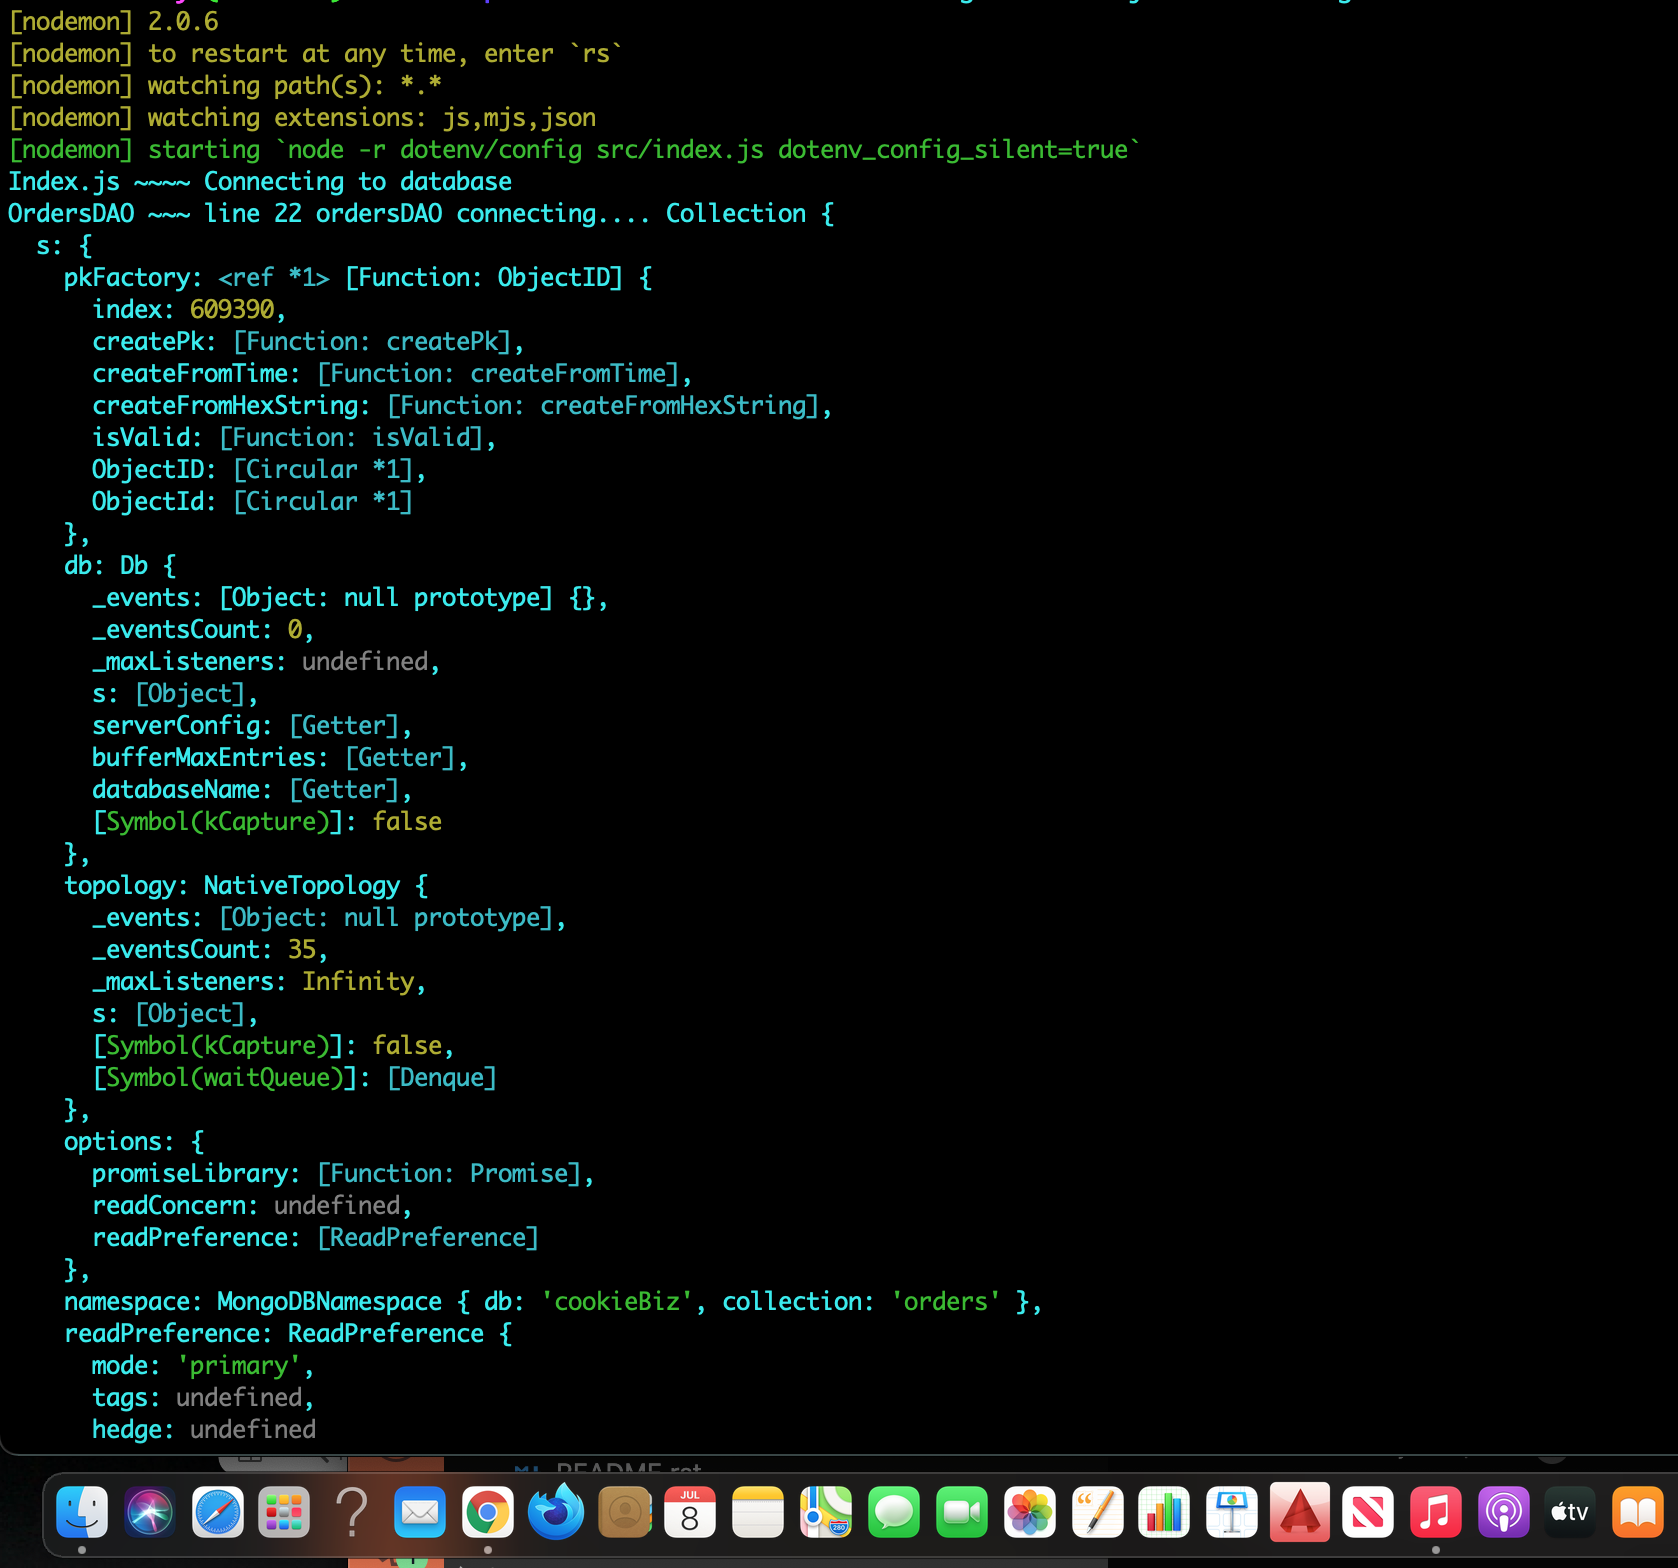1678x1568 pixels.
Task: Open Safari browser in dock
Action: [217, 1512]
